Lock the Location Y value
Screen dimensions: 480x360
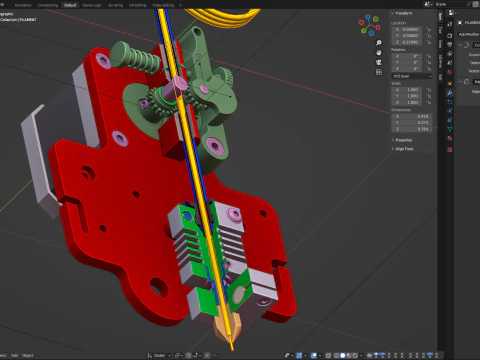coord(429,36)
